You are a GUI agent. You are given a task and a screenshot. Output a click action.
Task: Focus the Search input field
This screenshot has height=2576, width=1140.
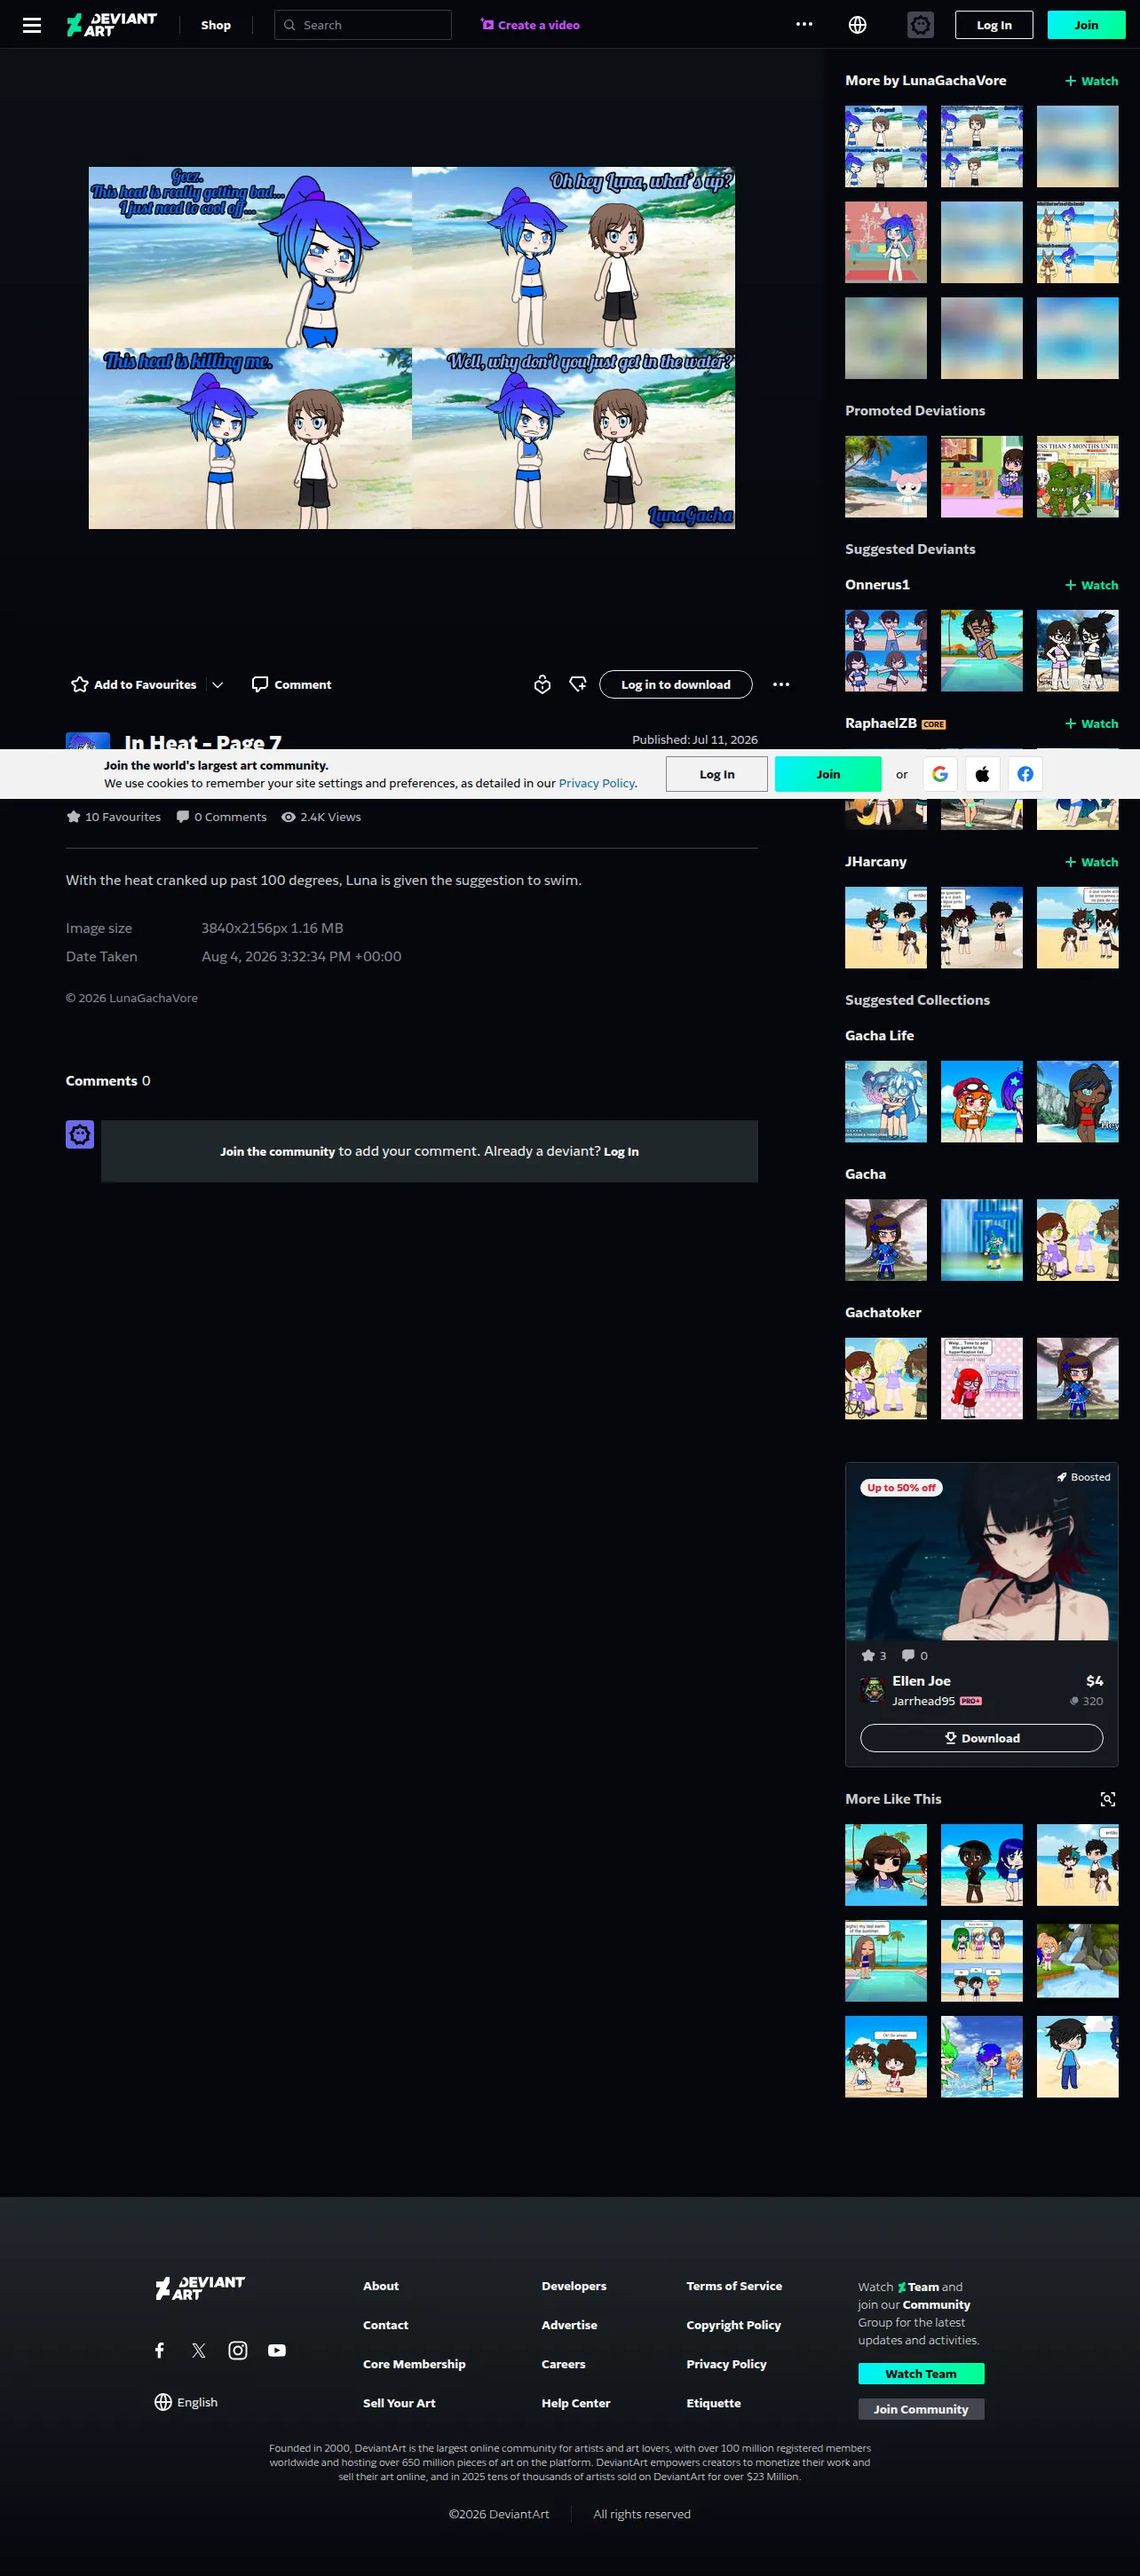pos(363,25)
